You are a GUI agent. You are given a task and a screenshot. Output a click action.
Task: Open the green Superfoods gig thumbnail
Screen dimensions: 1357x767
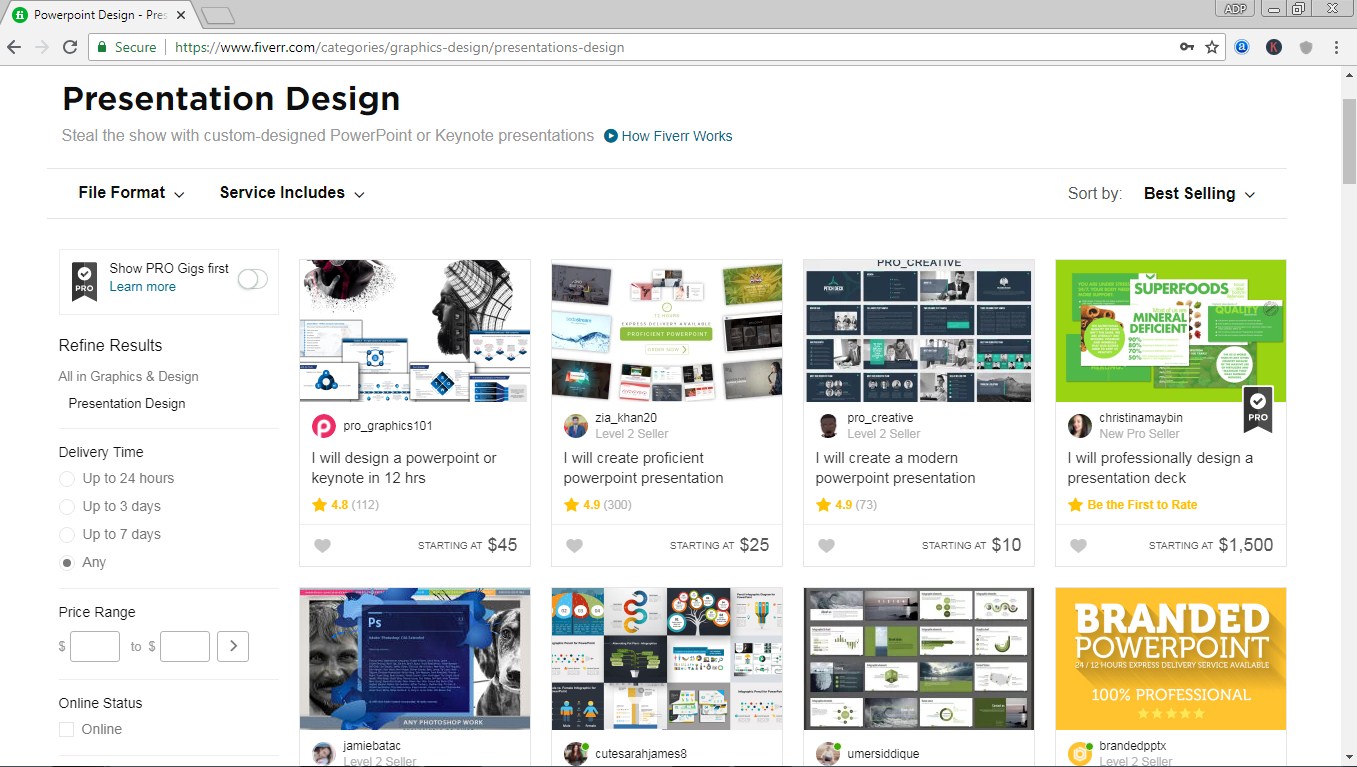[1171, 331]
